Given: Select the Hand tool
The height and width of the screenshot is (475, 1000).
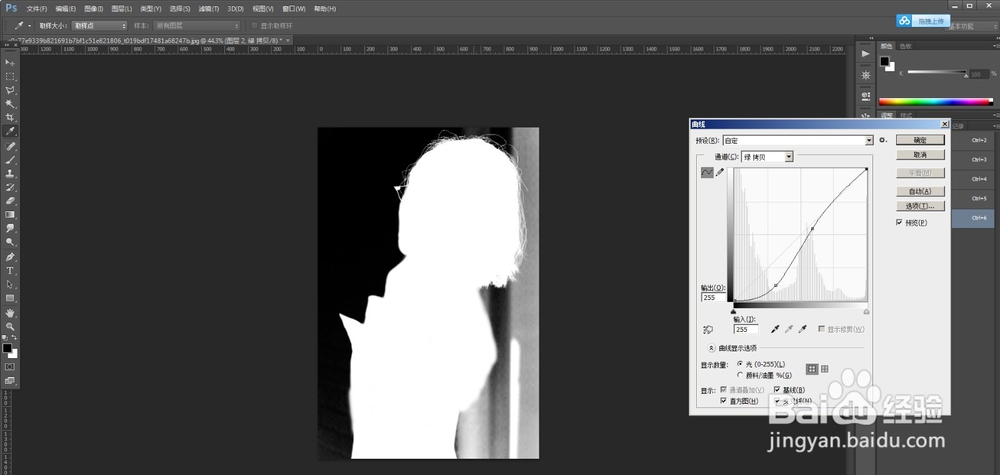Looking at the screenshot, I should coord(10,313).
